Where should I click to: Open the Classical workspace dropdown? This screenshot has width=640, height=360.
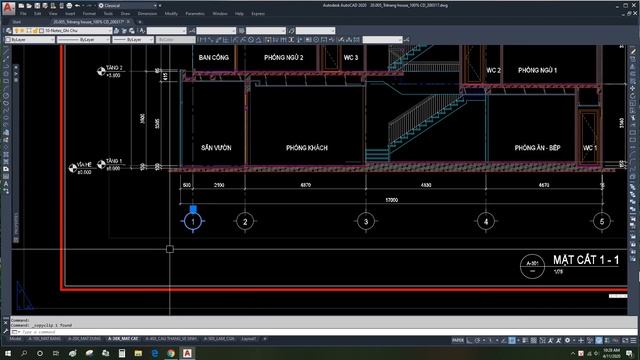pyautogui.click(x=127, y=6)
